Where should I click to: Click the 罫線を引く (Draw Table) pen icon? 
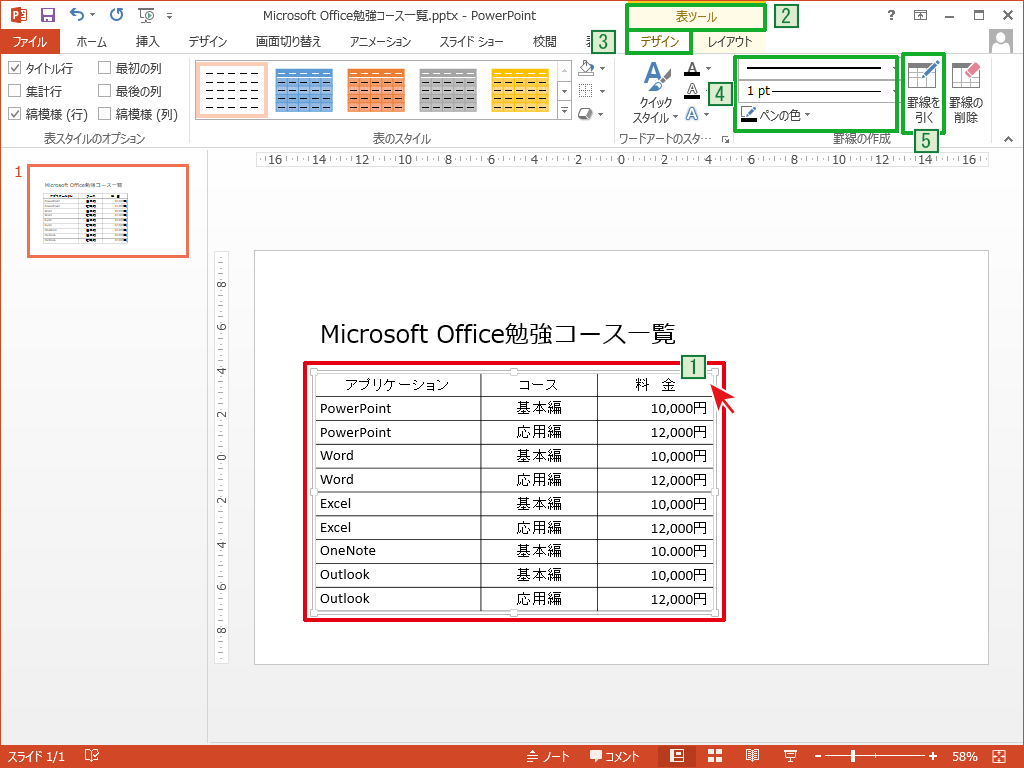tap(923, 76)
